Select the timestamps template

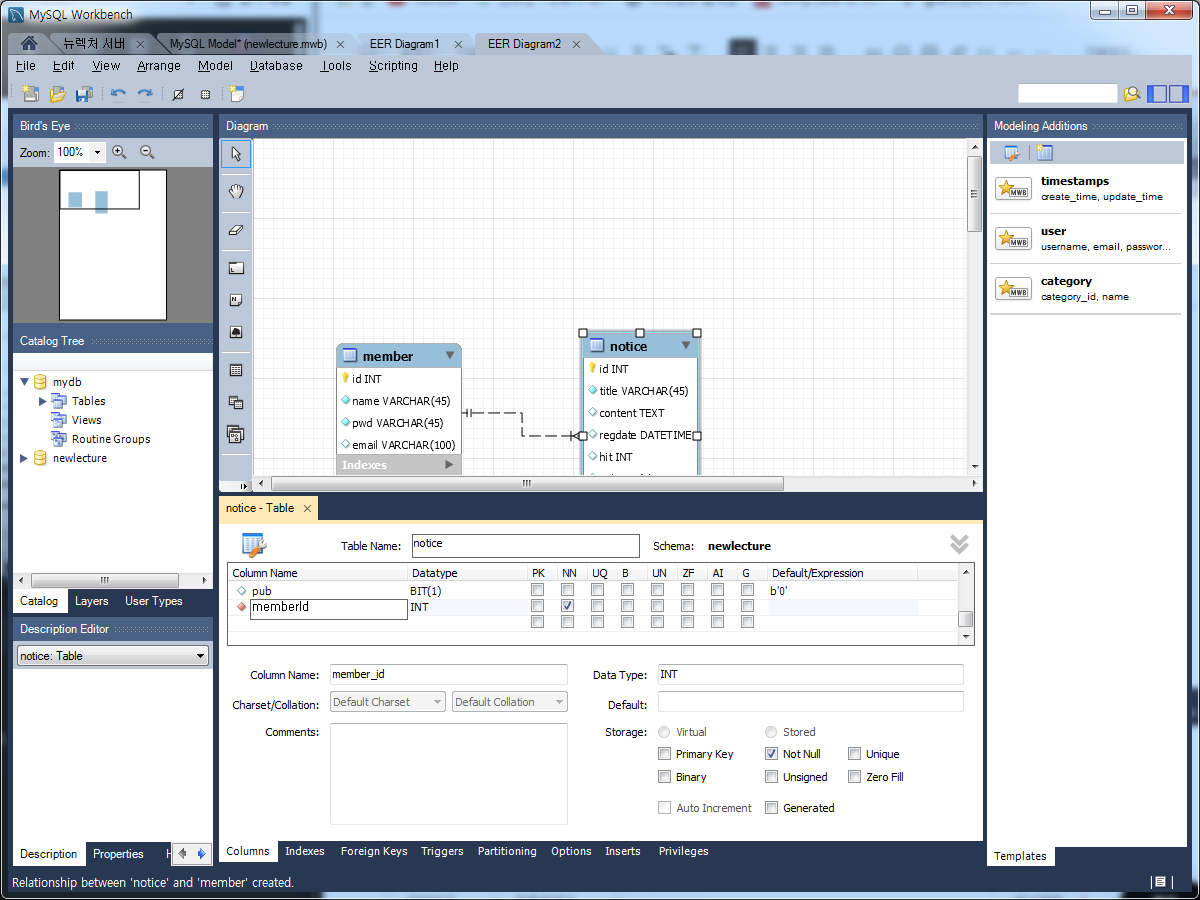1086,189
